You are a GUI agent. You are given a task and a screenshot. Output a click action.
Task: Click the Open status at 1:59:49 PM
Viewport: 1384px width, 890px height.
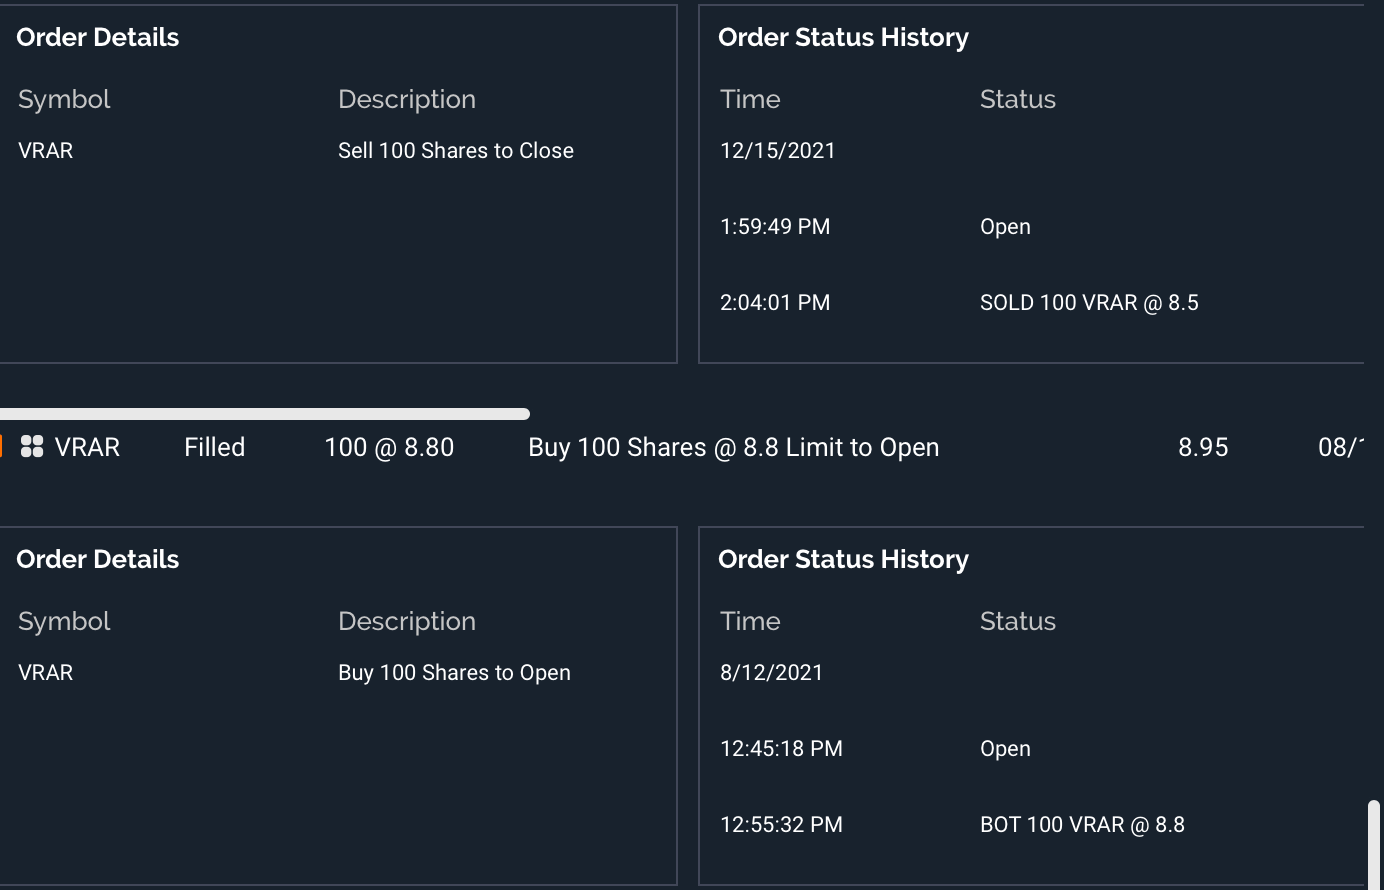[1005, 227]
